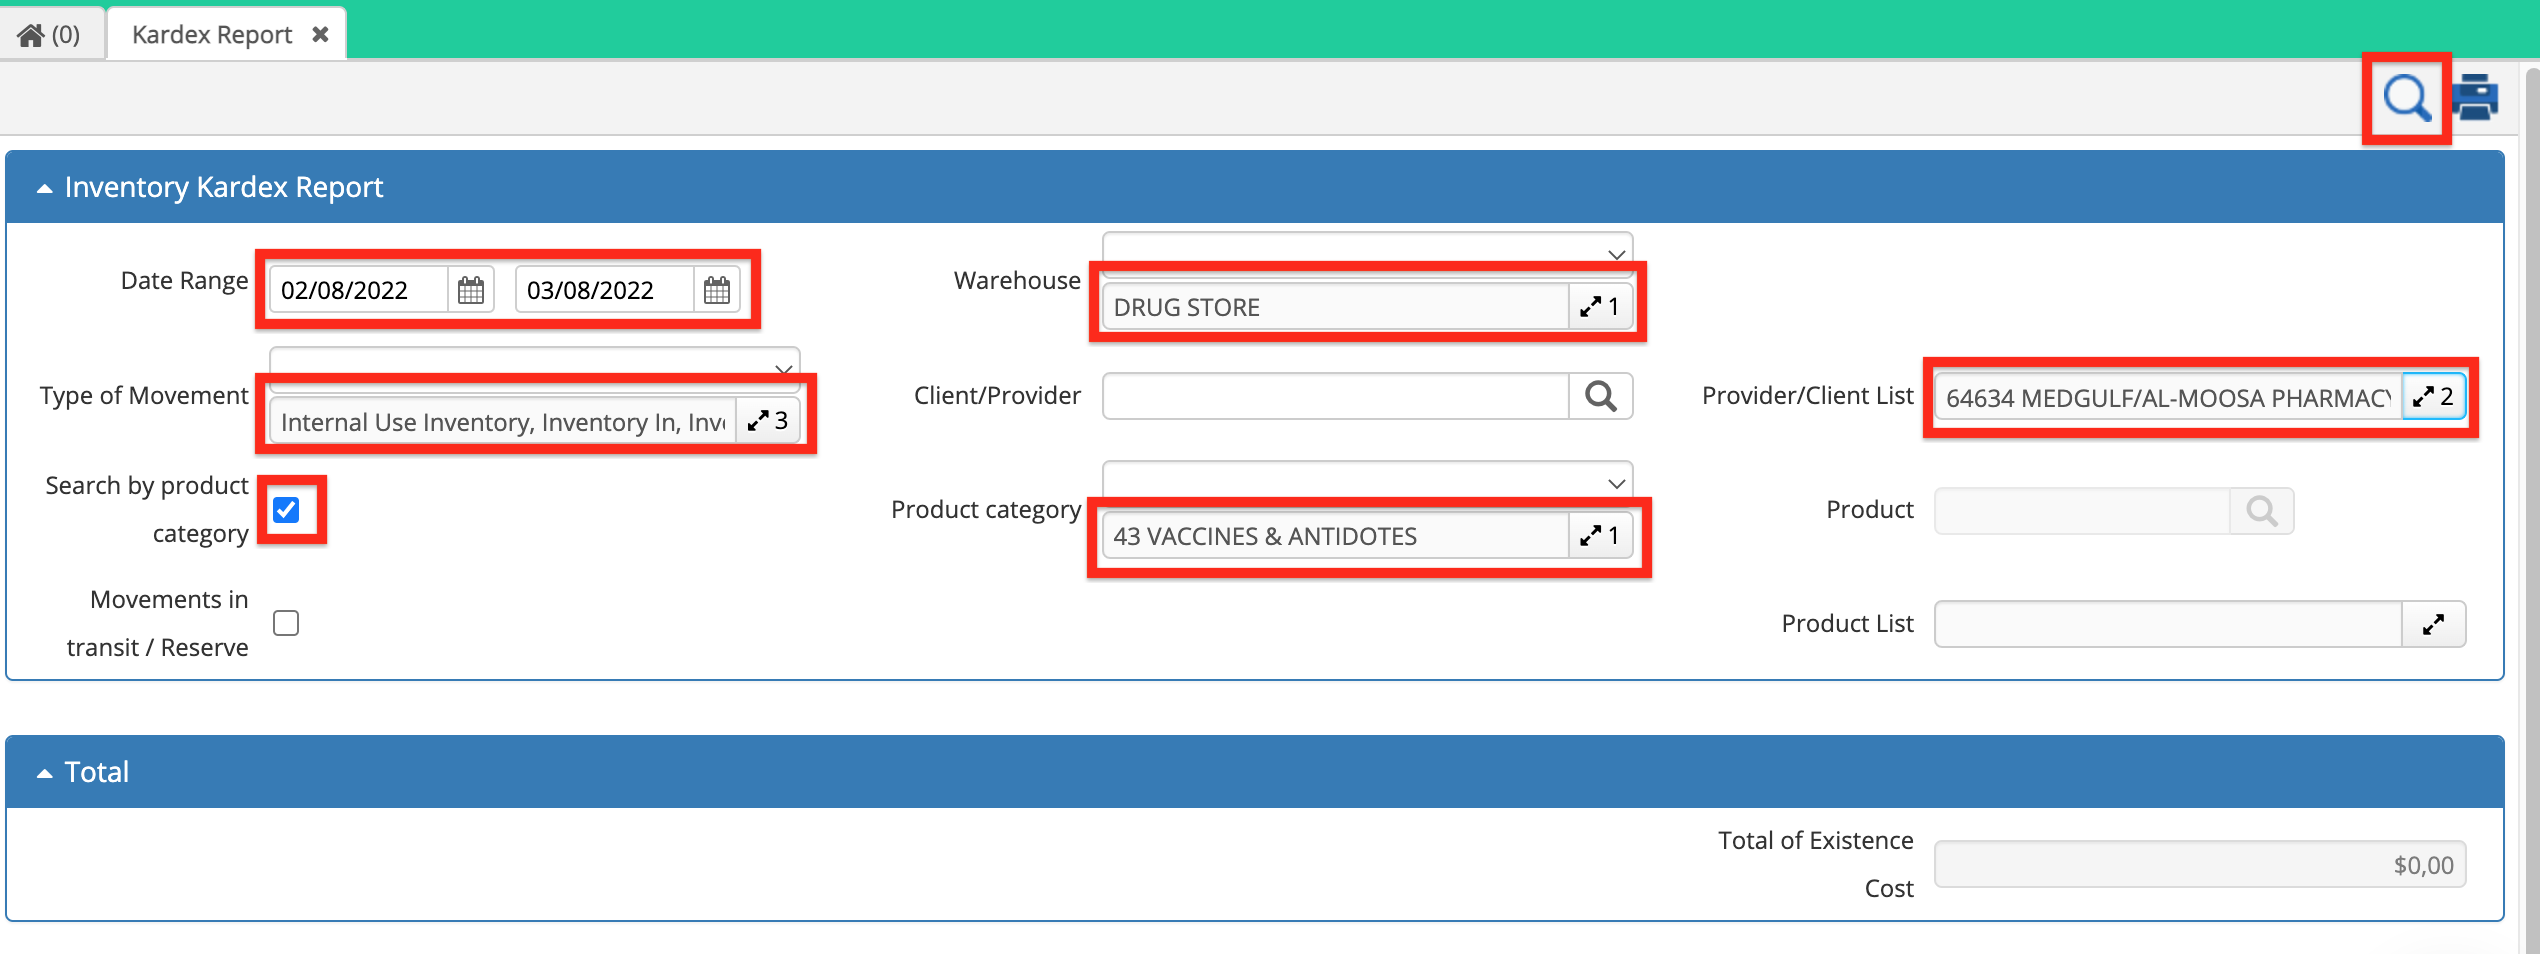The image size is (2540, 954).
Task: Enable Movements in transit / Reserve
Action: click(x=285, y=622)
